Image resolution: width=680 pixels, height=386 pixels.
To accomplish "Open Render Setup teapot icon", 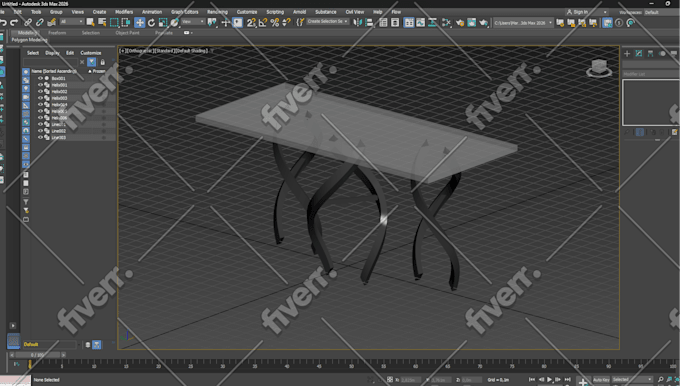I will coord(460,22).
